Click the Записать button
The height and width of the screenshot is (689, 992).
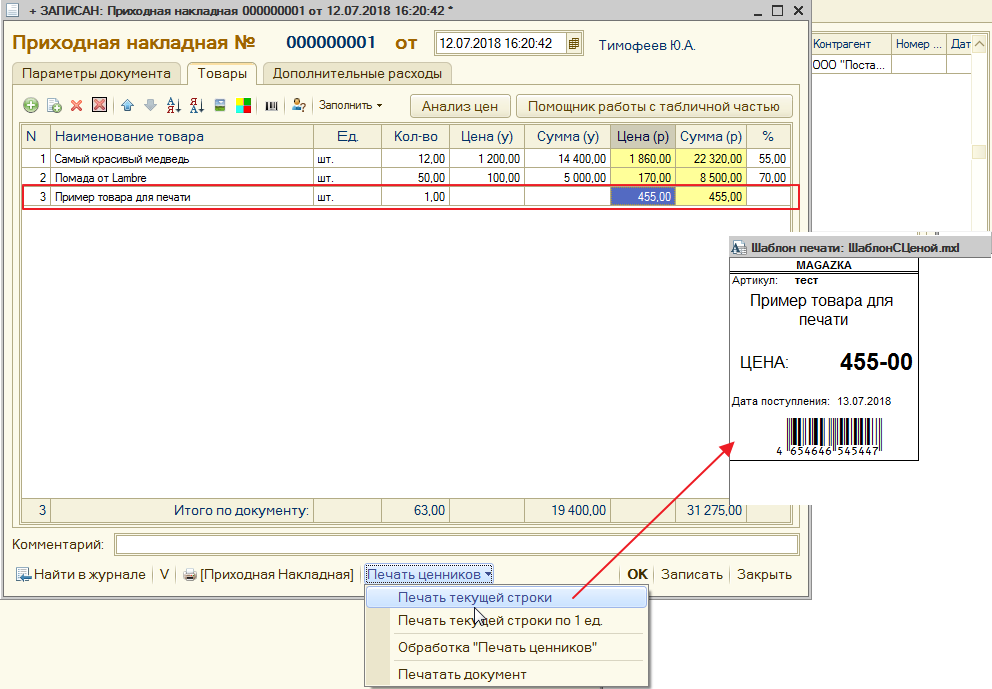[691, 574]
